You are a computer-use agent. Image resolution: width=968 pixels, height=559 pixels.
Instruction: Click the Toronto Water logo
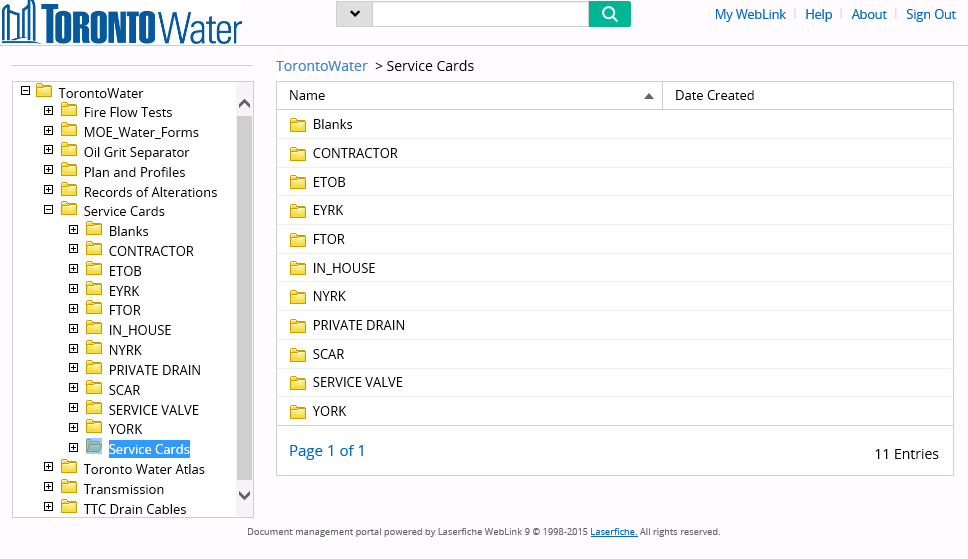point(122,23)
